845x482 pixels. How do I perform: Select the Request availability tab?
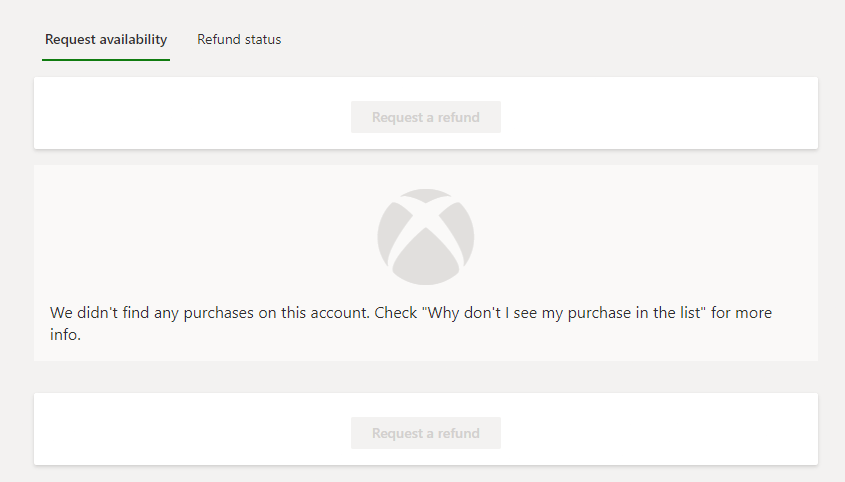[106, 39]
